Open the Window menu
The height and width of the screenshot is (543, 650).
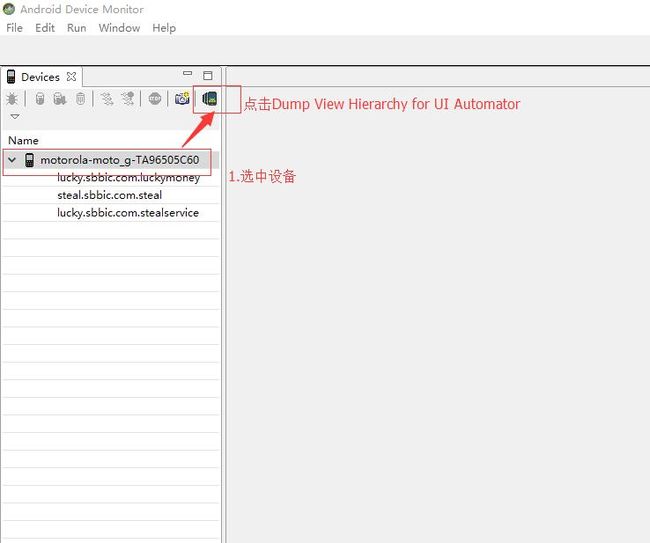click(x=119, y=28)
